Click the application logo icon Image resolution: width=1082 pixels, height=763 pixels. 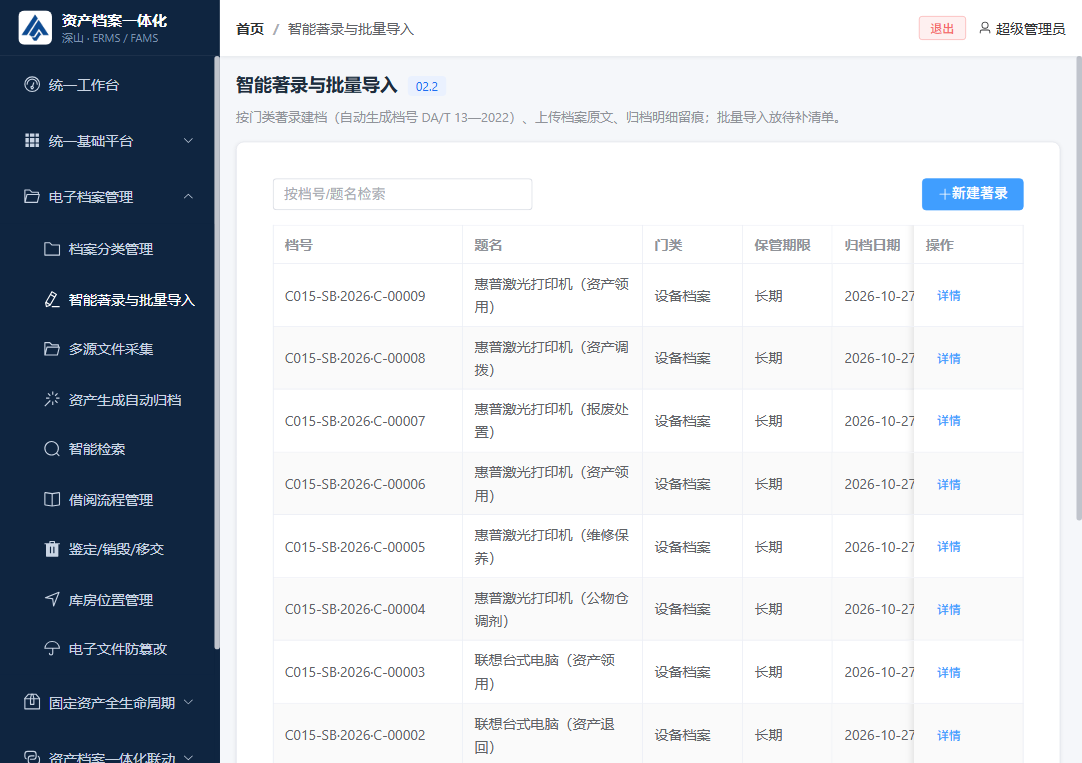tap(35, 28)
